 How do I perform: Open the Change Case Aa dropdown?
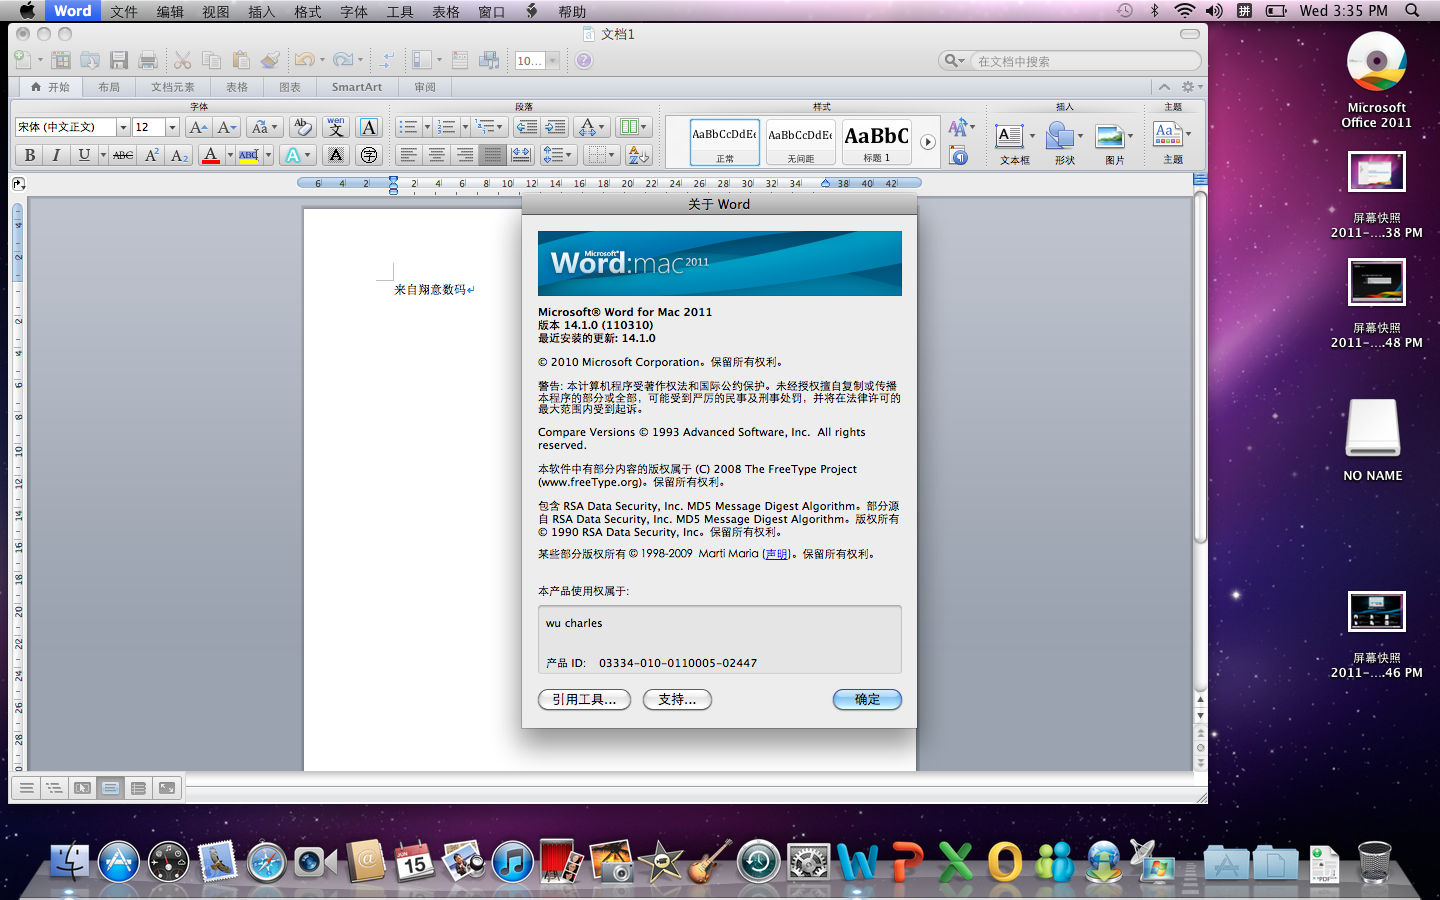[x=264, y=127]
